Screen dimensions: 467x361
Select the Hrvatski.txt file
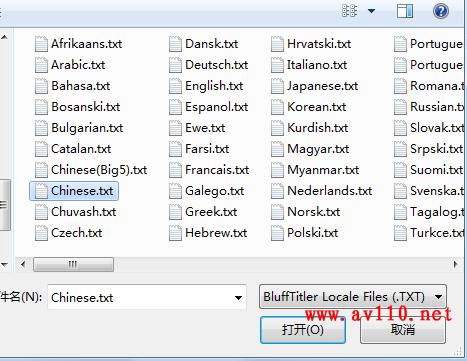tap(311, 44)
